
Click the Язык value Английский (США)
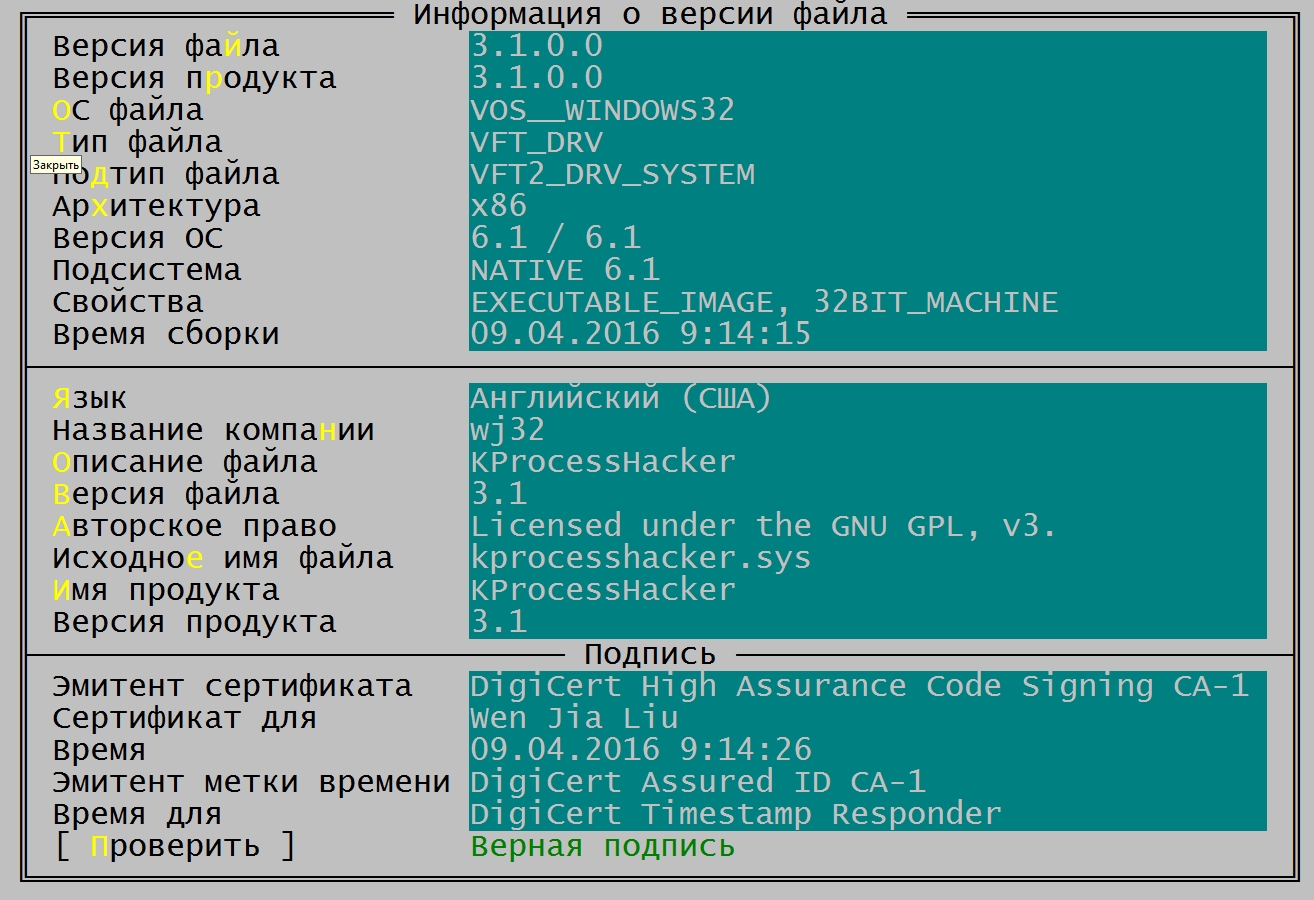tap(868, 398)
